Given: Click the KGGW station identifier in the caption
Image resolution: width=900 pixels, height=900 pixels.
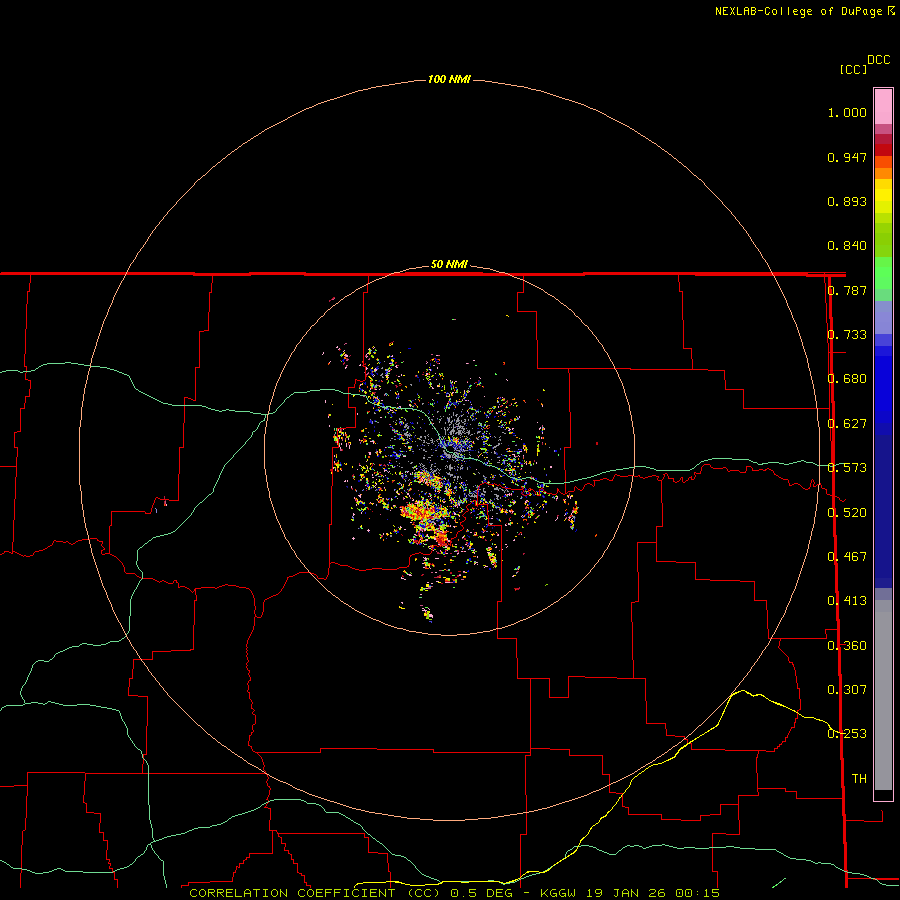Looking at the screenshot, I should [558, 893].
